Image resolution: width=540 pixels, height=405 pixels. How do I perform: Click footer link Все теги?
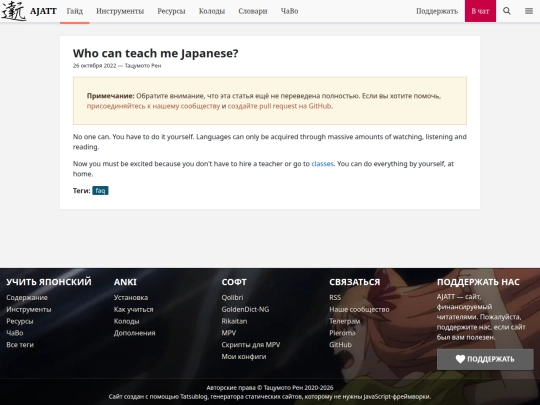point(20,345)
